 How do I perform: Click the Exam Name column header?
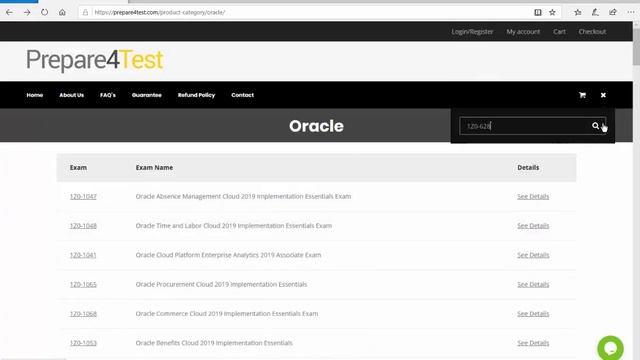pos(154,167)
